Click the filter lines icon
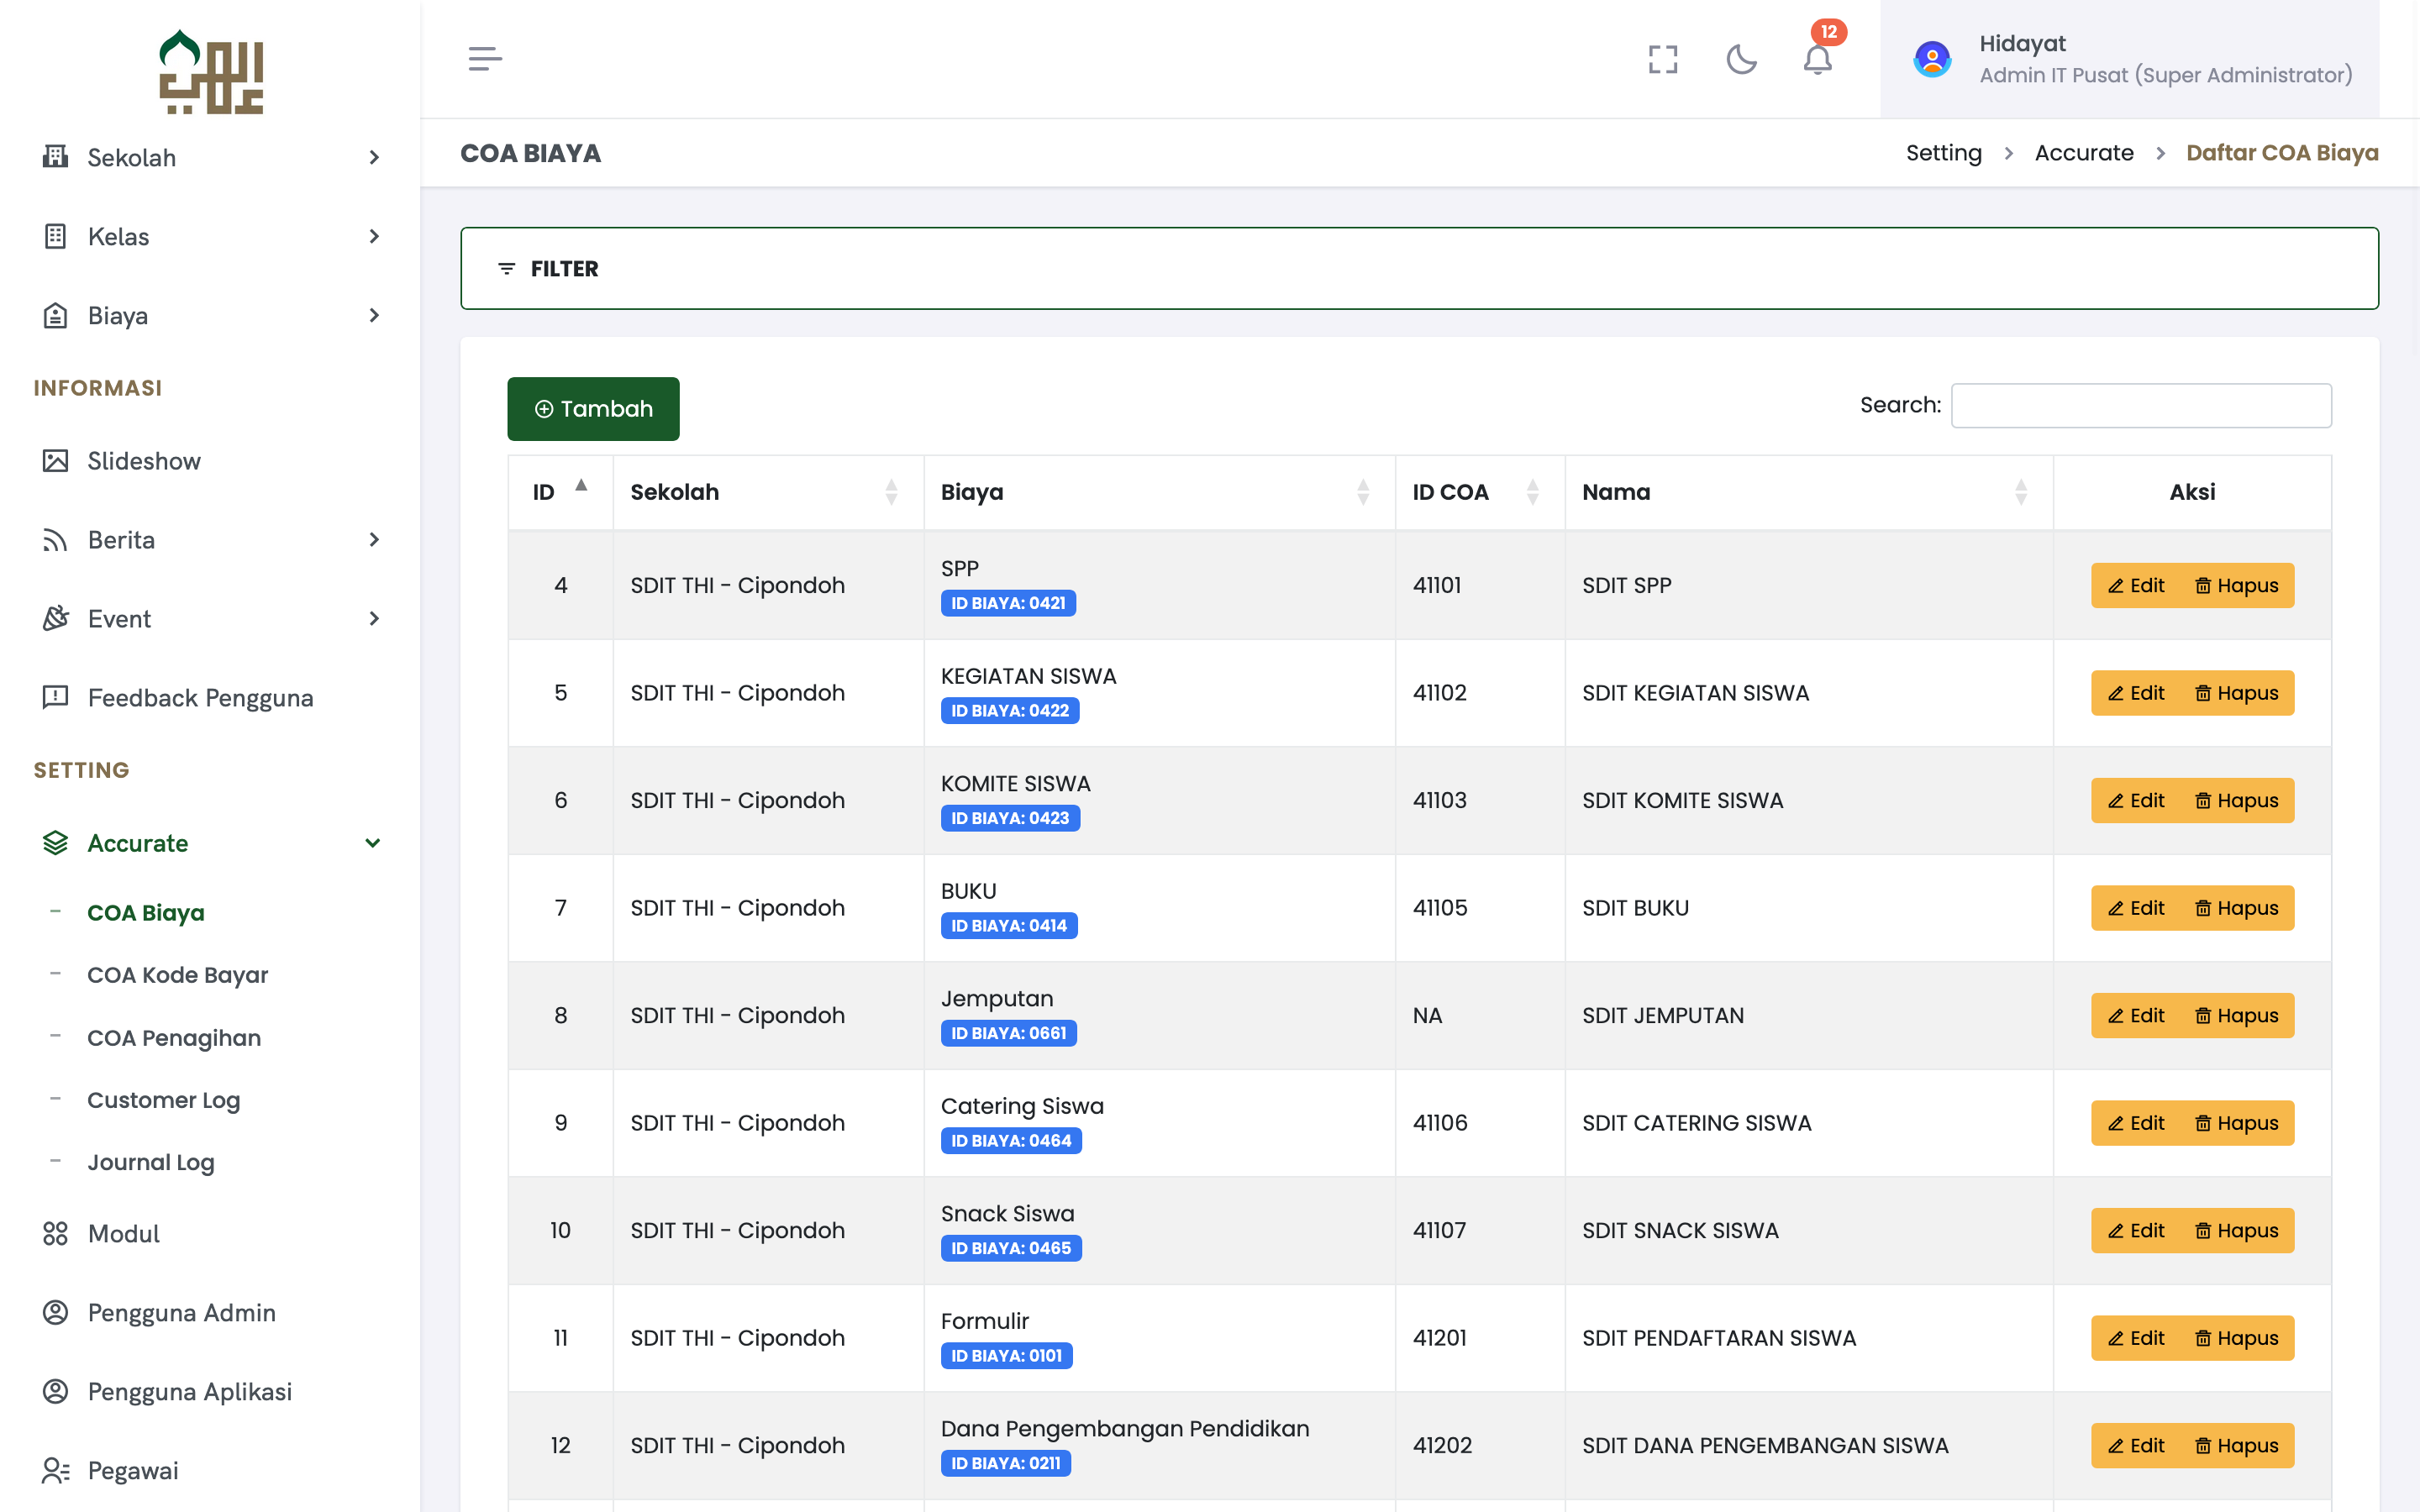 (x=507, y=268)
